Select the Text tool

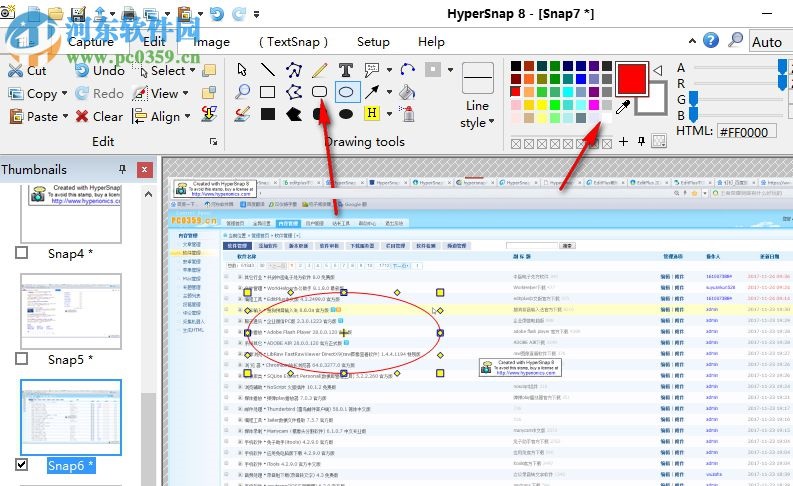click(x=346, y=69)
